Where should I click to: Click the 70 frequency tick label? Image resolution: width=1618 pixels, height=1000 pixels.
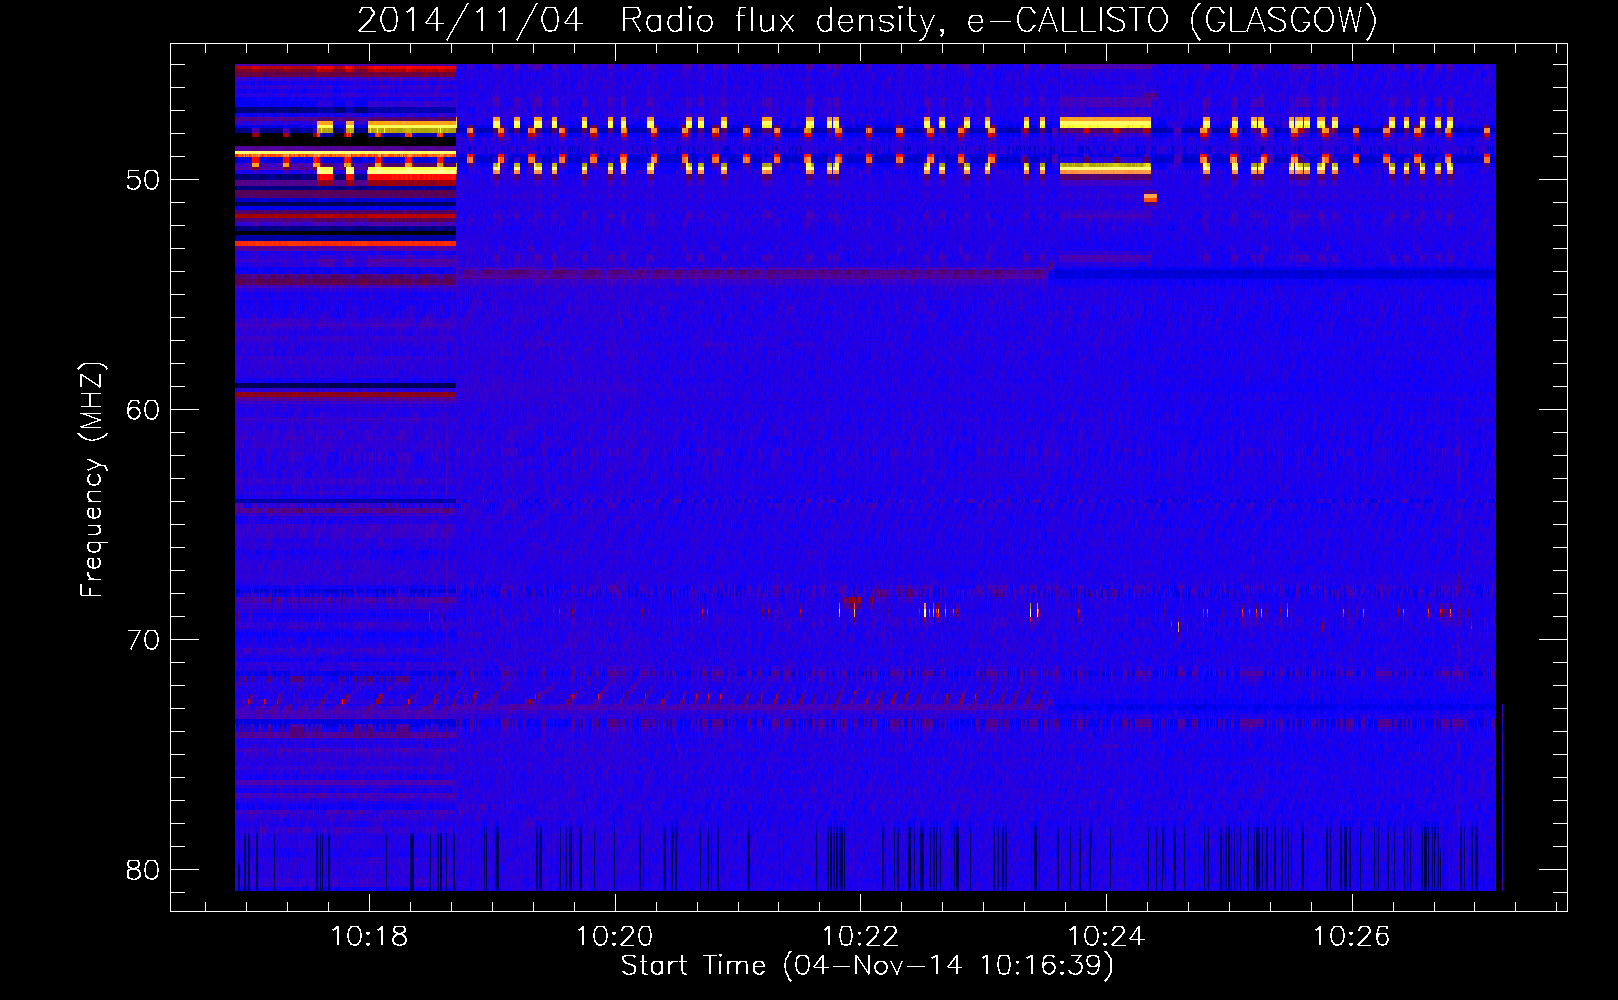click(143, 640)
